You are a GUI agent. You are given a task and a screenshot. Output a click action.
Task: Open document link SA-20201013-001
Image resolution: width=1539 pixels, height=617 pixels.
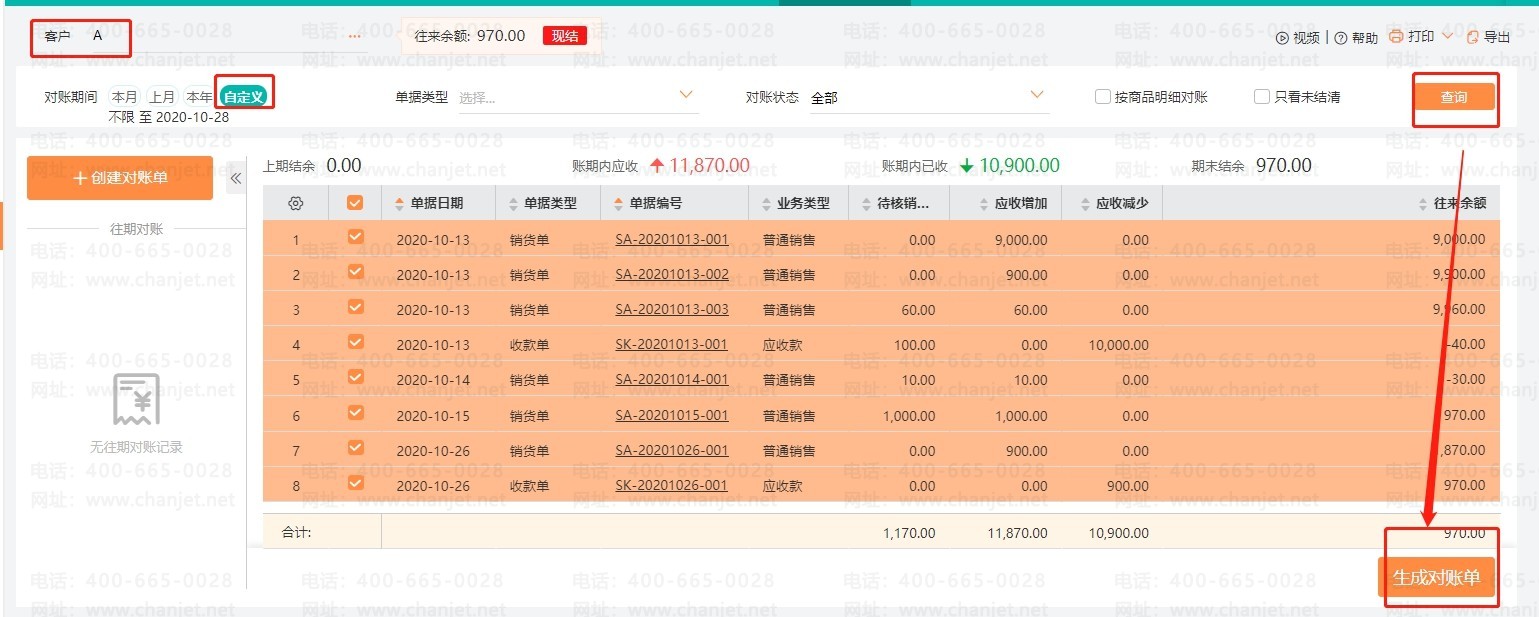pyautogui.click(x=672, y=240)
